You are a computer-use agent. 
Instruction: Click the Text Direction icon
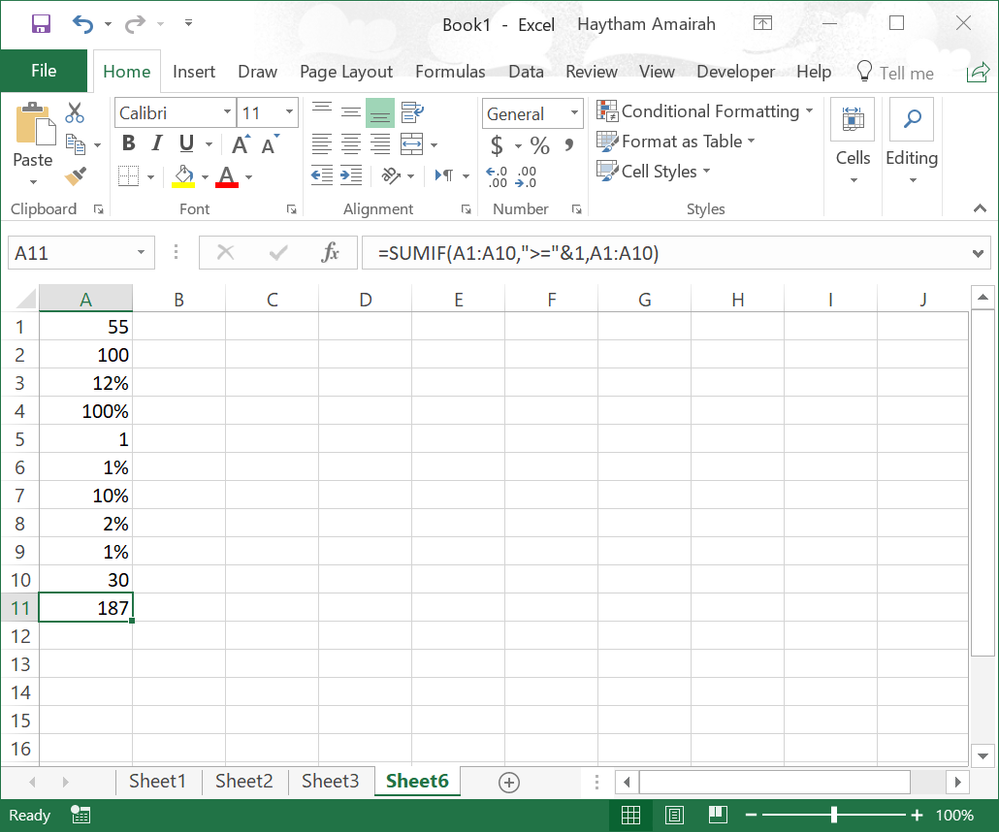(444, 175)
